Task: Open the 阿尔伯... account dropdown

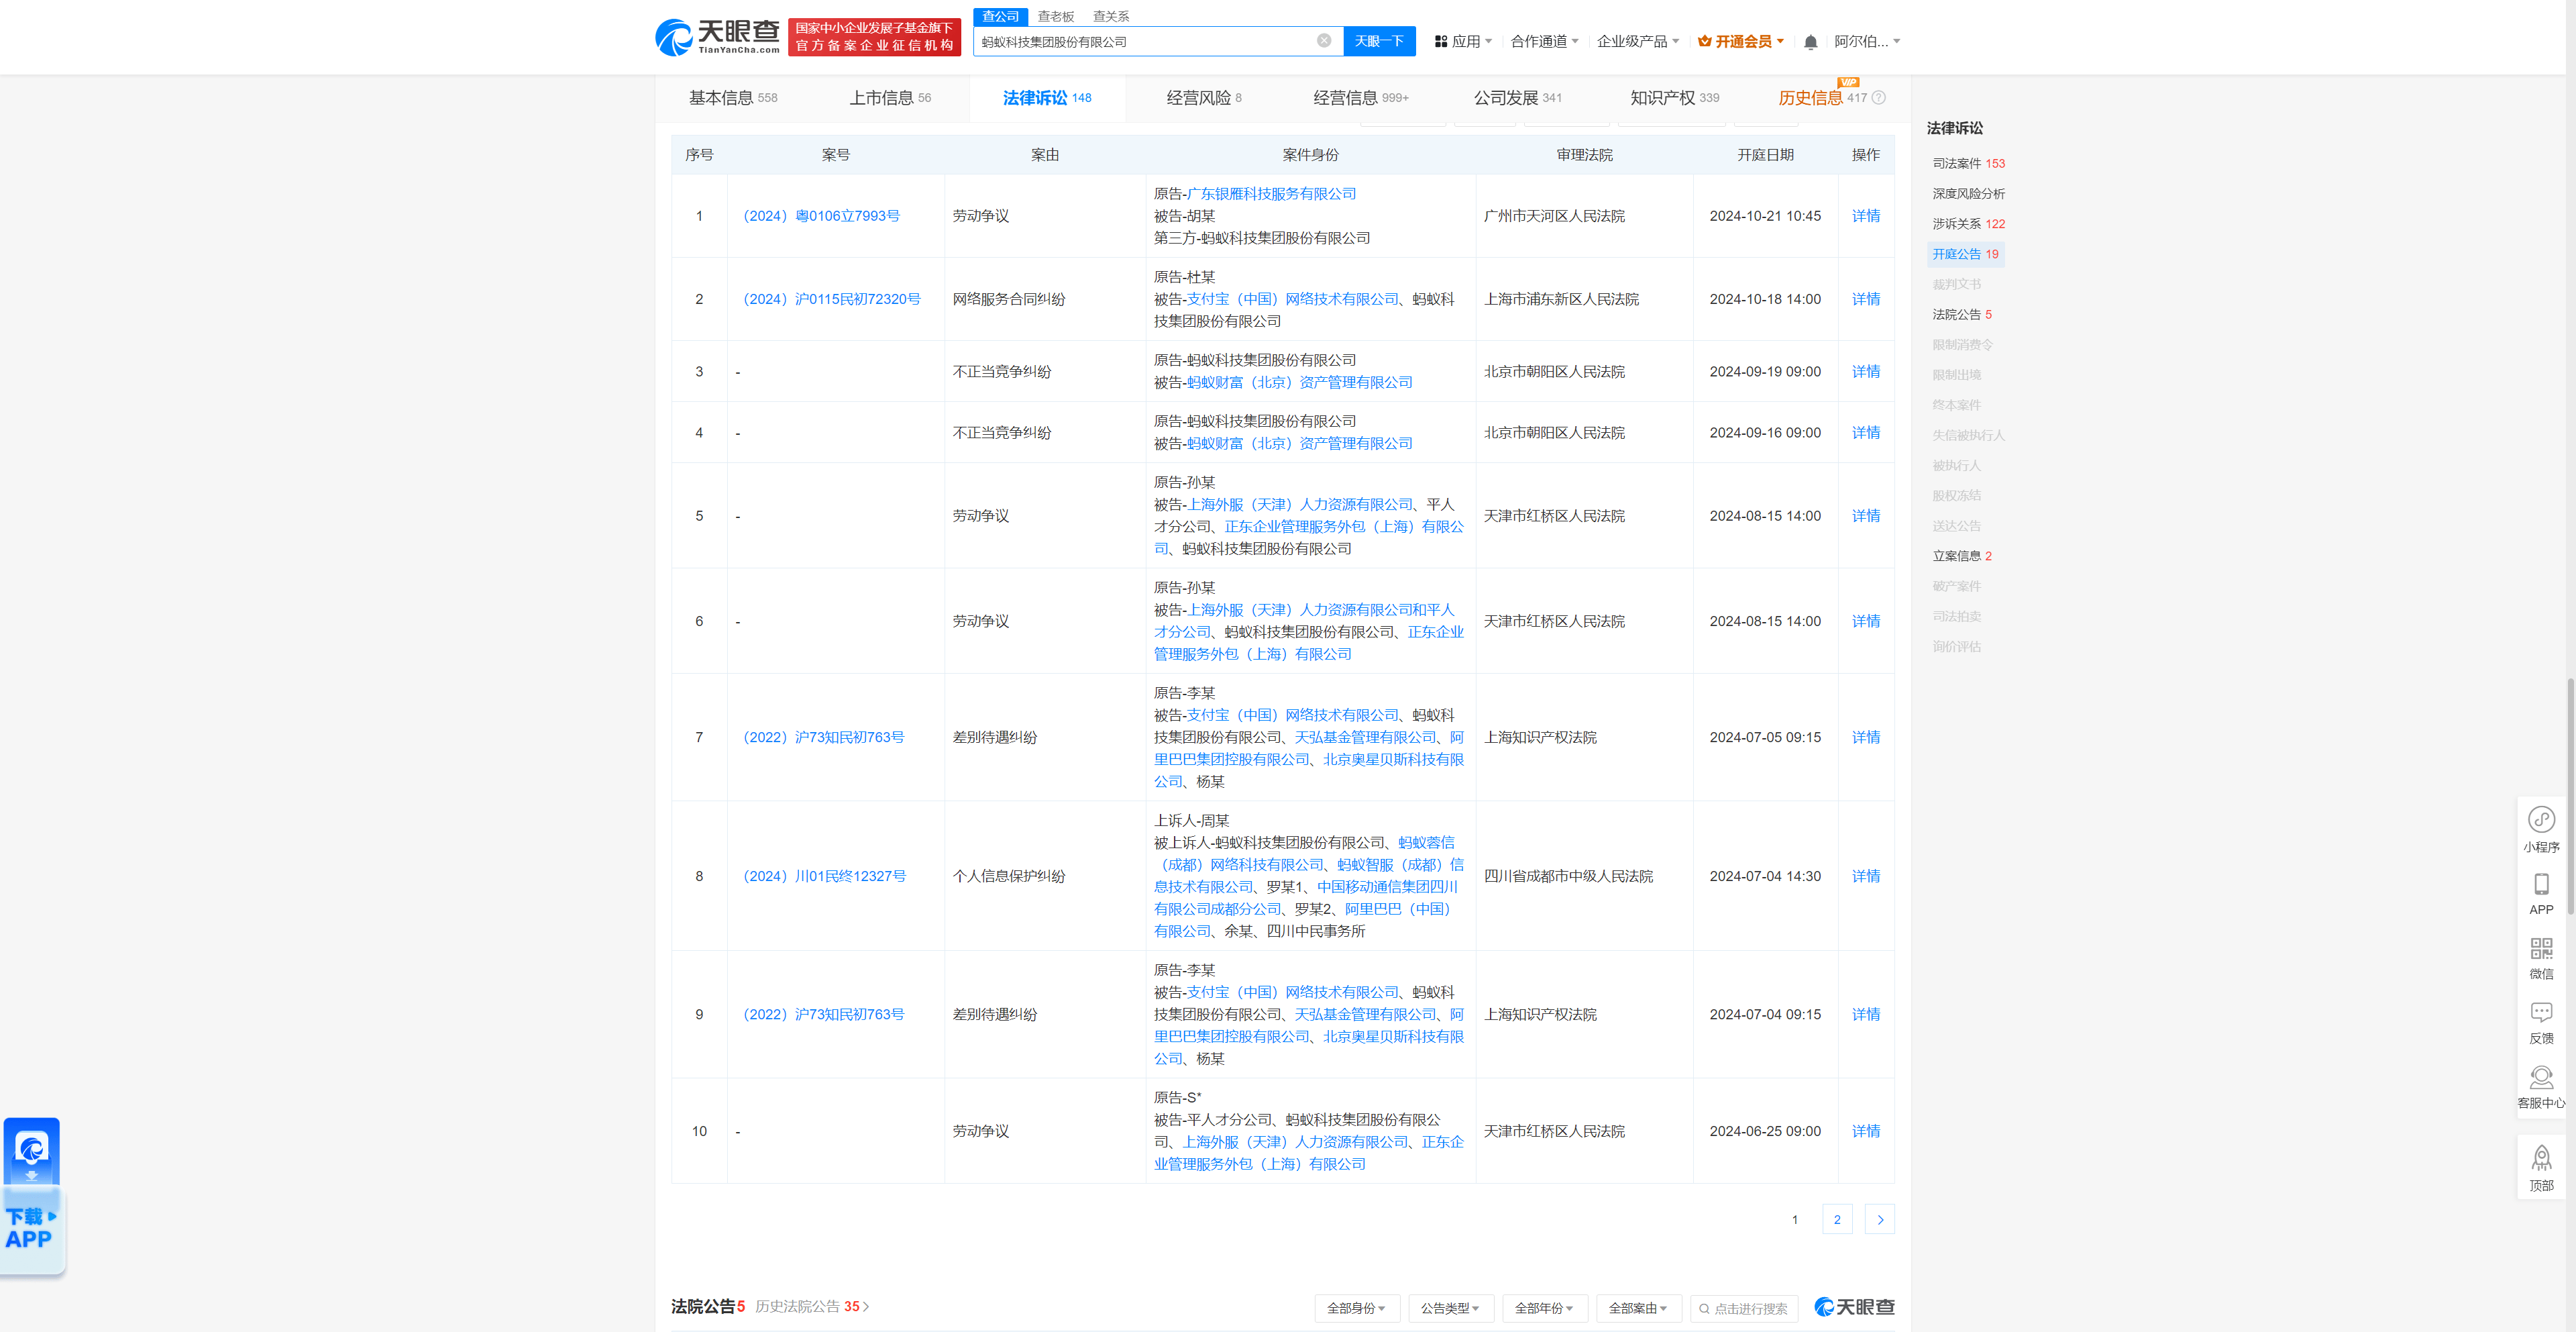Action: (x=1866, y=41)
